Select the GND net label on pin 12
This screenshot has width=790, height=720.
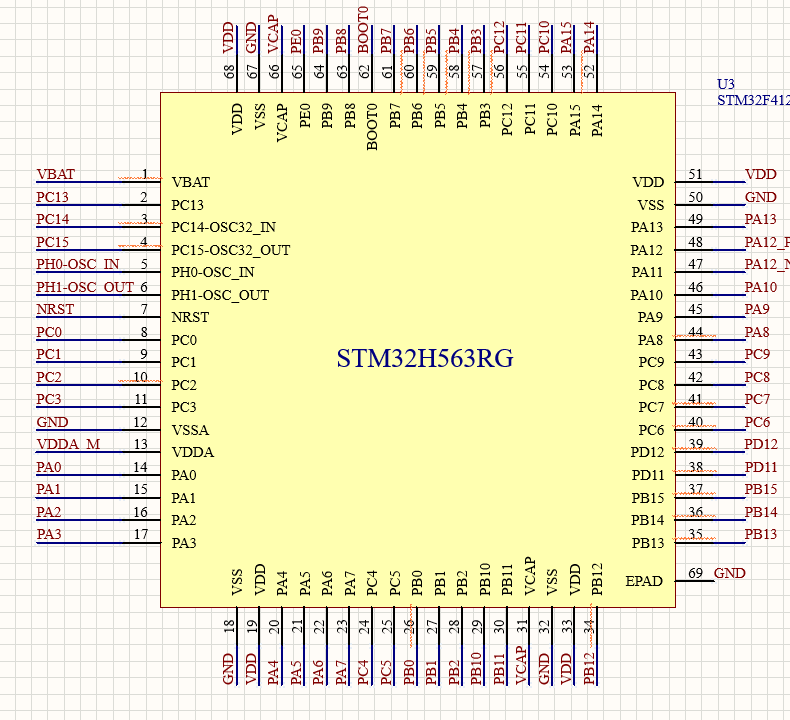[x=52, y=422]
